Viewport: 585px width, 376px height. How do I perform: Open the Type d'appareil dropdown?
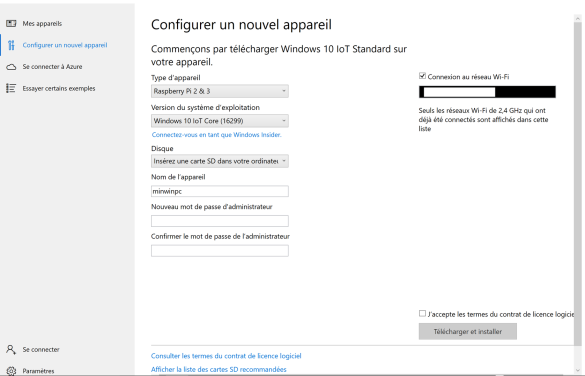coord(220,91)
